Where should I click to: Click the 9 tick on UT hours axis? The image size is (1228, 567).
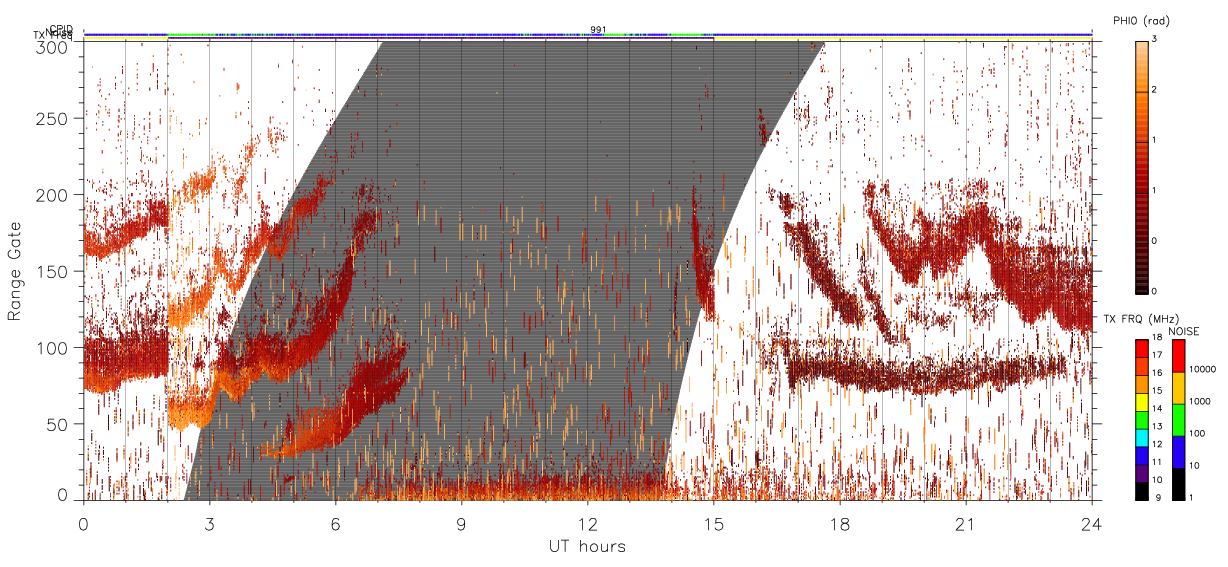click(x=462, y=523)
